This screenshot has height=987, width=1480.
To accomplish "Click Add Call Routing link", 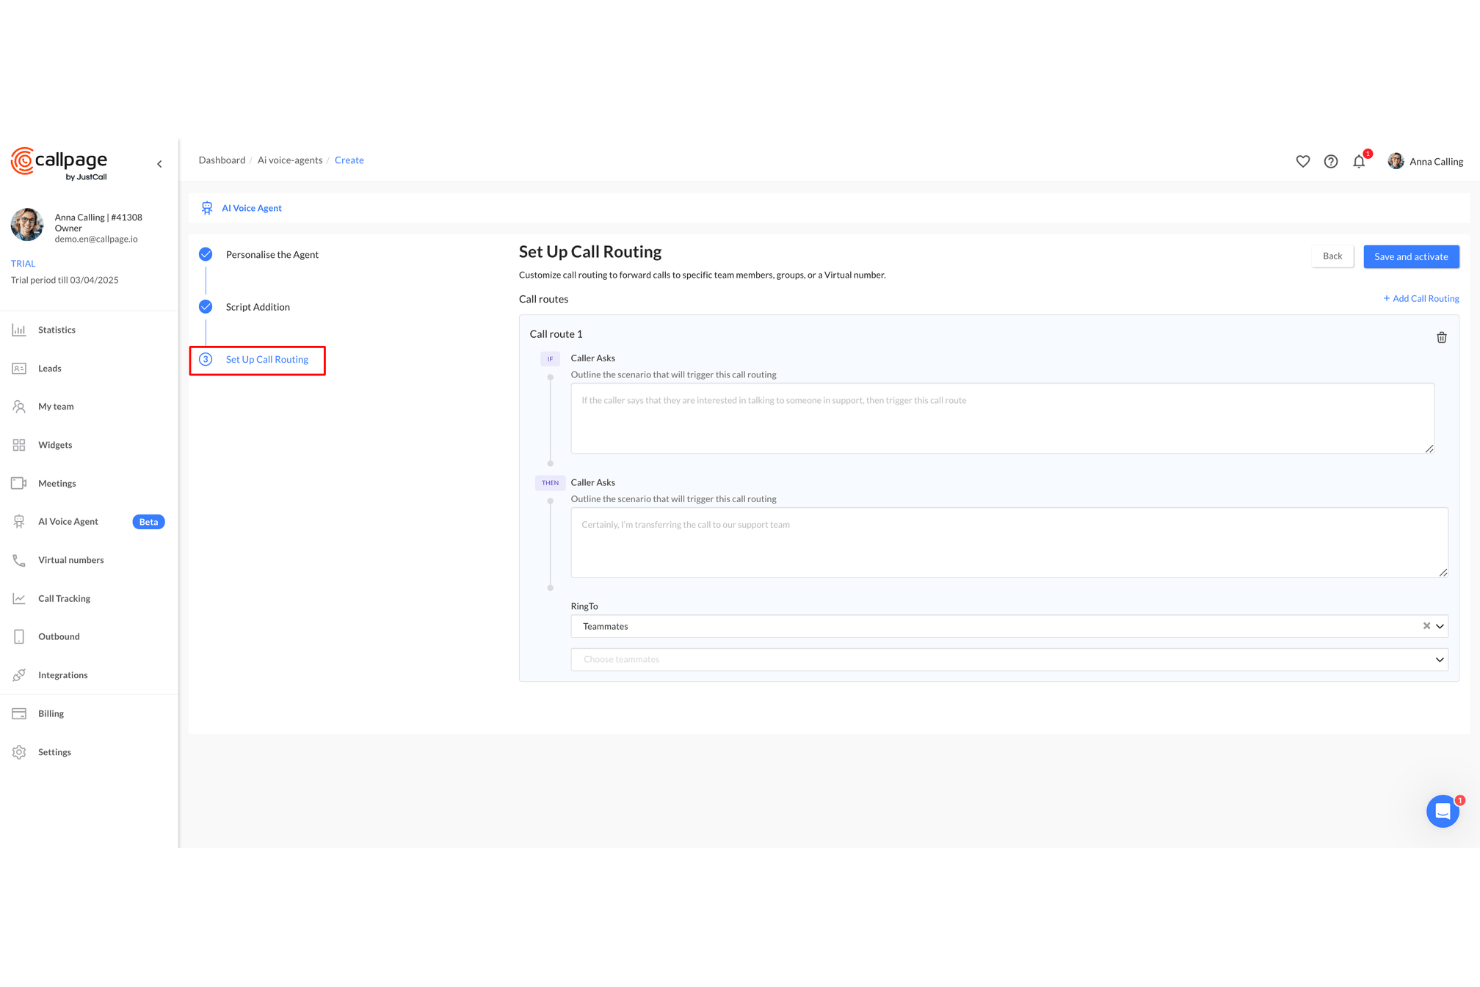I will pos(1421,298).
